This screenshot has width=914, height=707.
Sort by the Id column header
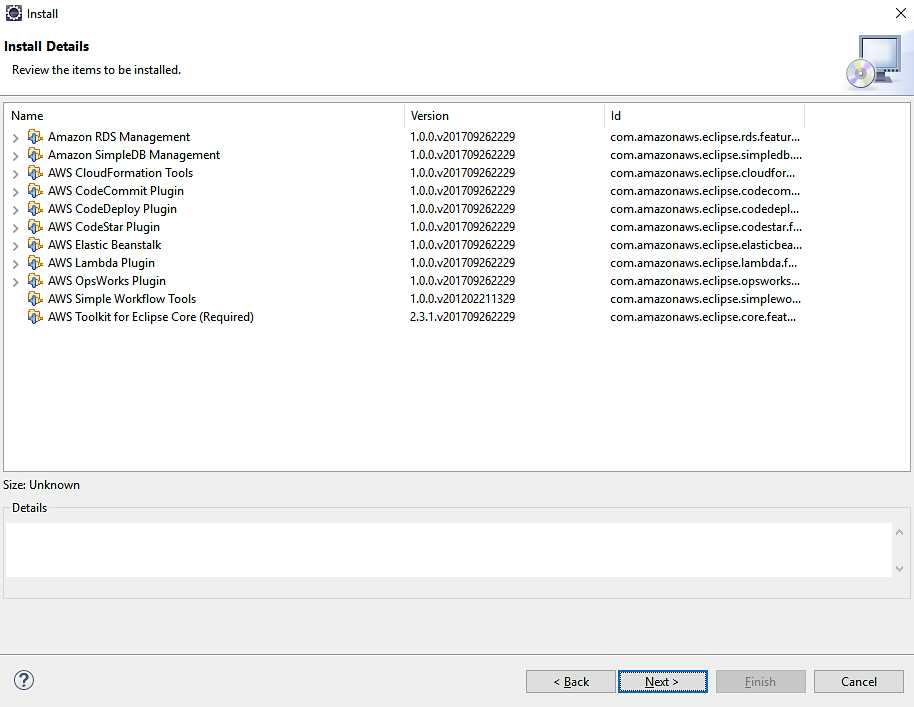click(705, 115)
